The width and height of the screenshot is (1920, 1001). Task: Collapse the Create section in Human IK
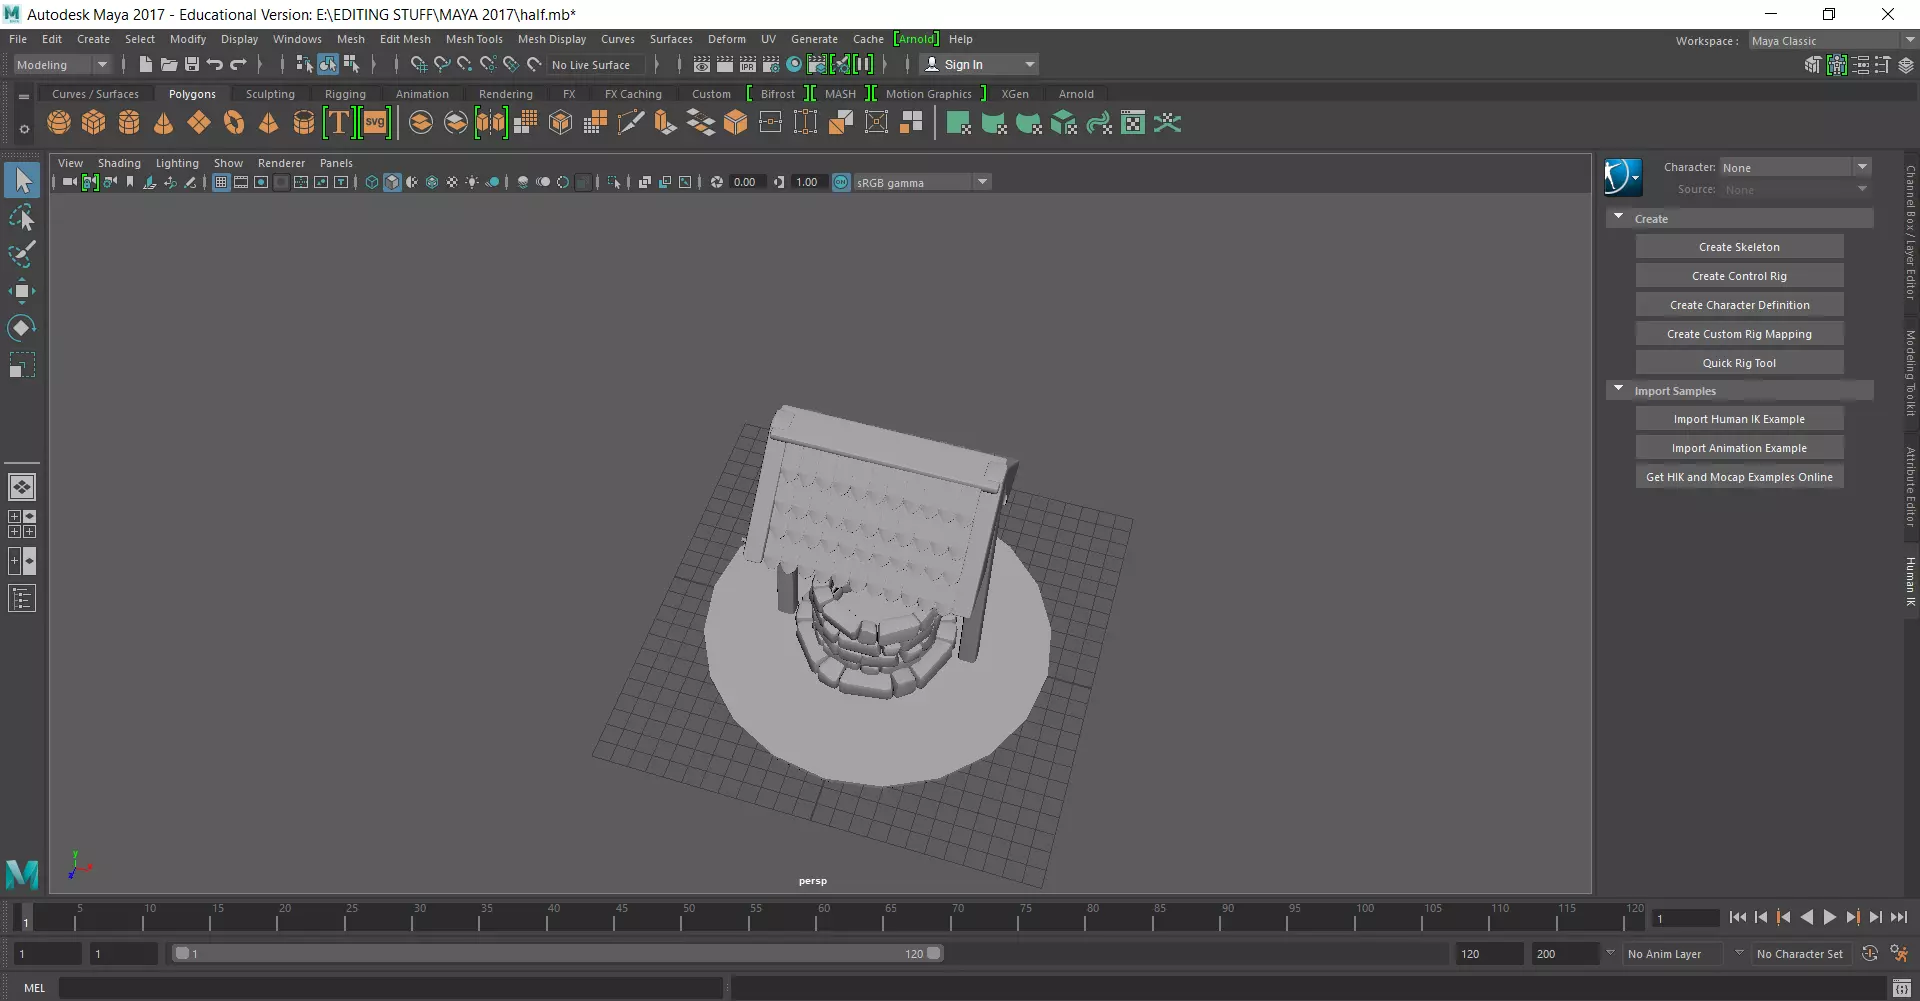point(1619,218)
